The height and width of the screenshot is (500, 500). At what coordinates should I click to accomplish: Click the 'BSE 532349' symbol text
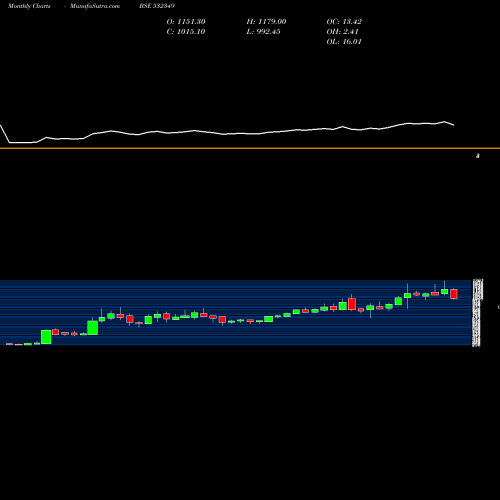157,6
